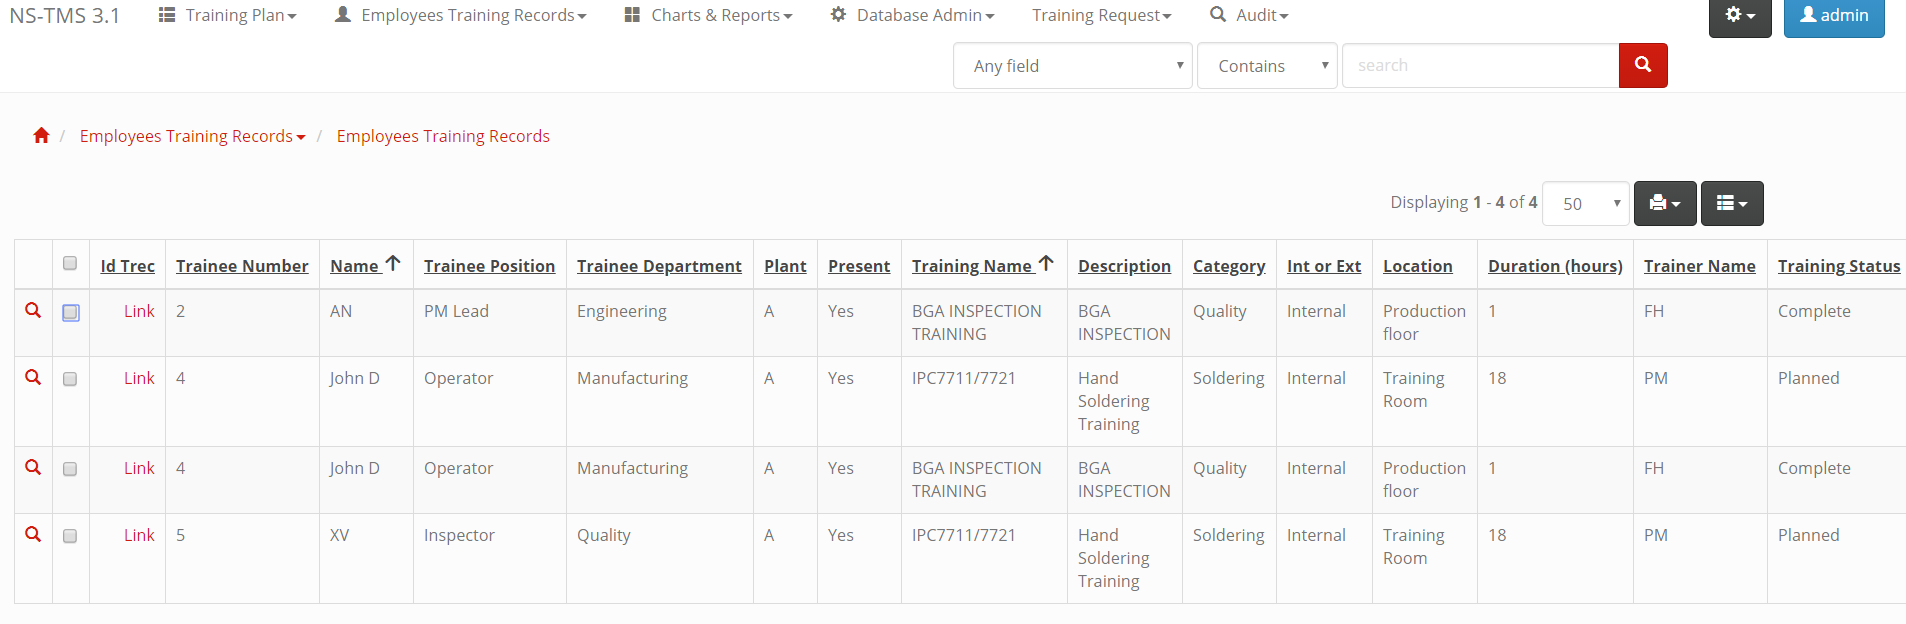Click the red search magnifier button
Viewport: 1906px width, 624px height.
[1642, 65]
